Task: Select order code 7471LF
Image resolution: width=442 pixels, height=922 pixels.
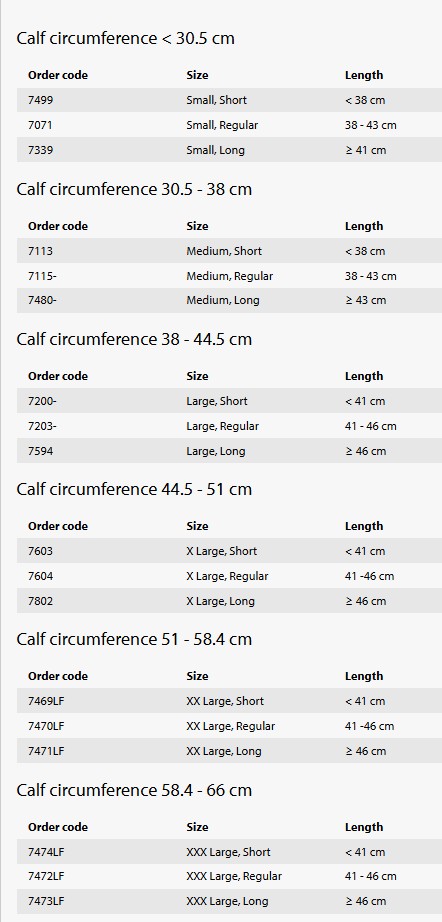Action: 46,751
